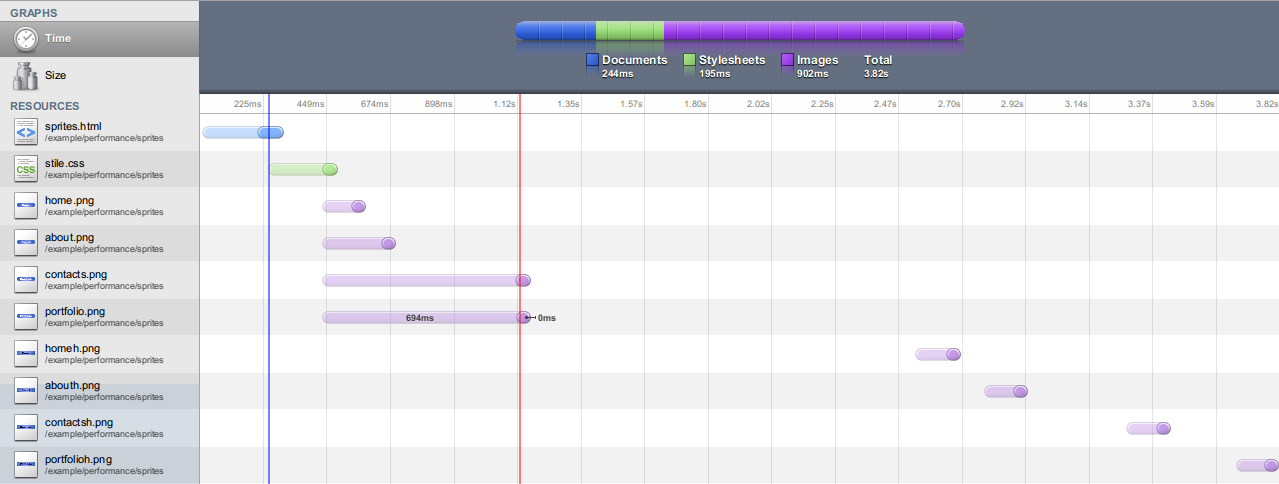
Task: Click the 2.02s ruler mark
Action: pyautogui.click(x=758, y=103)
